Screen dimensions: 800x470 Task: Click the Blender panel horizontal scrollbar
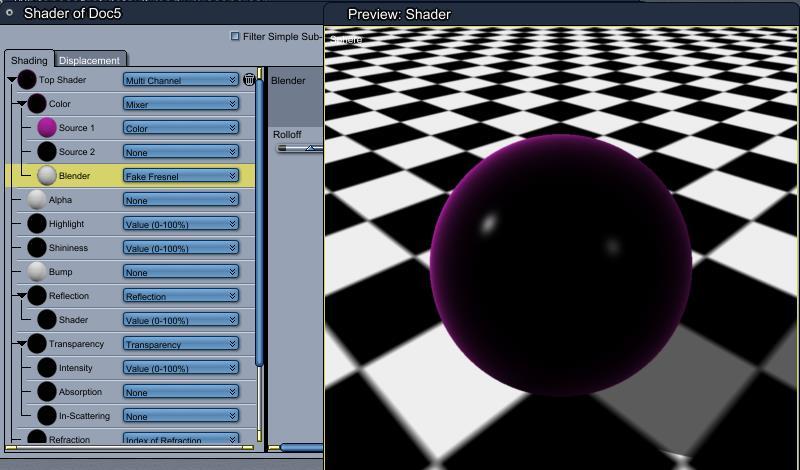tap(302, 448)
